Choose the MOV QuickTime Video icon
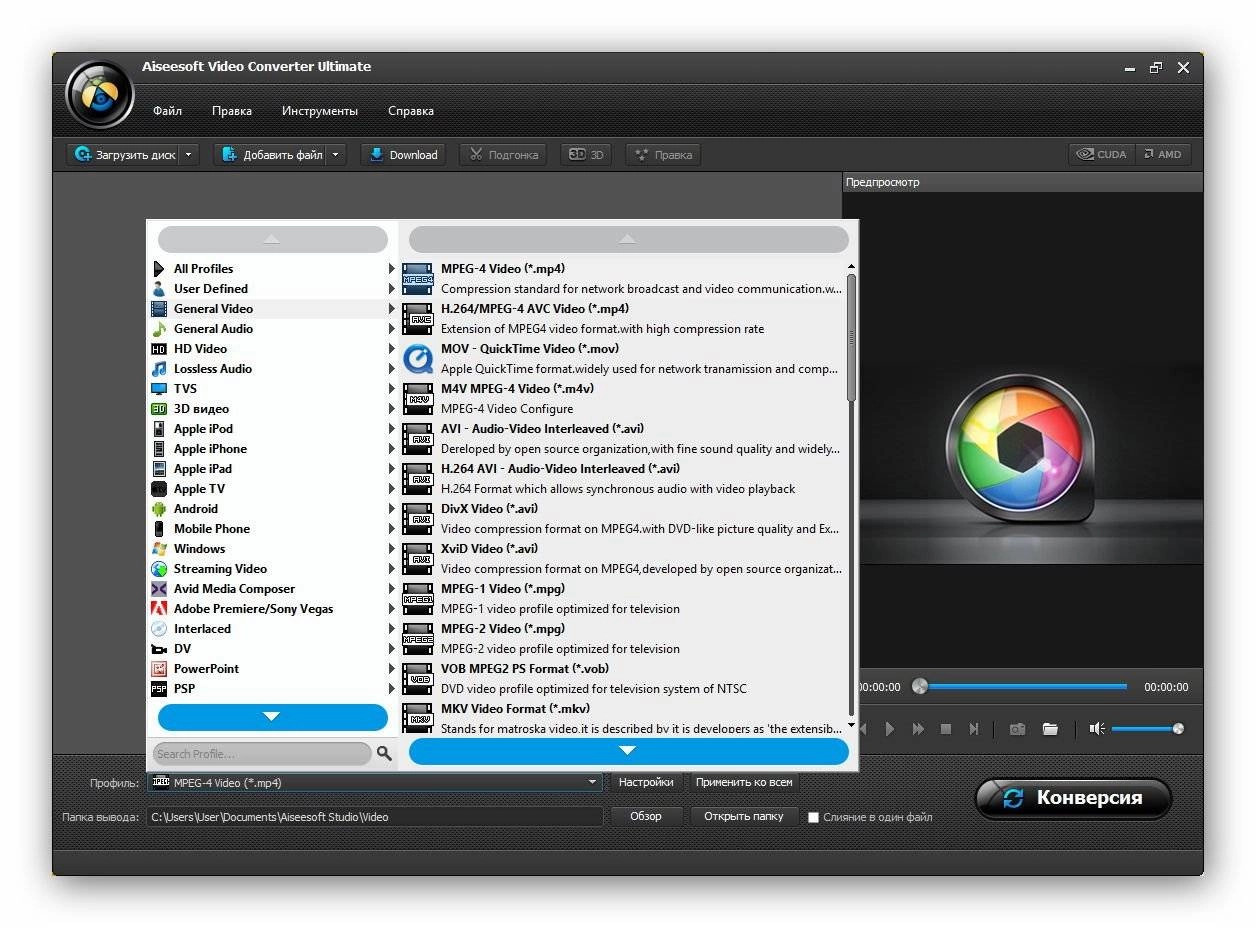Image resolution: width=1256 pixels, height=928 pixels. coord(417,359)
